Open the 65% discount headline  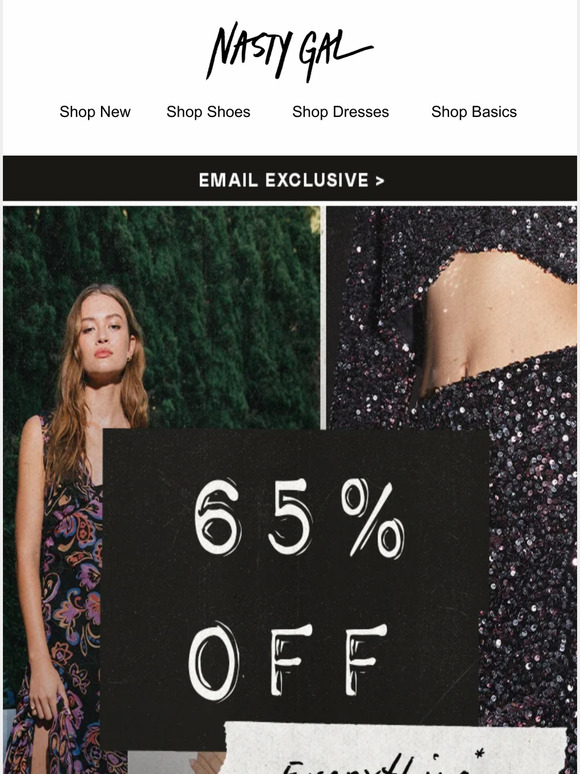point(299,517)
